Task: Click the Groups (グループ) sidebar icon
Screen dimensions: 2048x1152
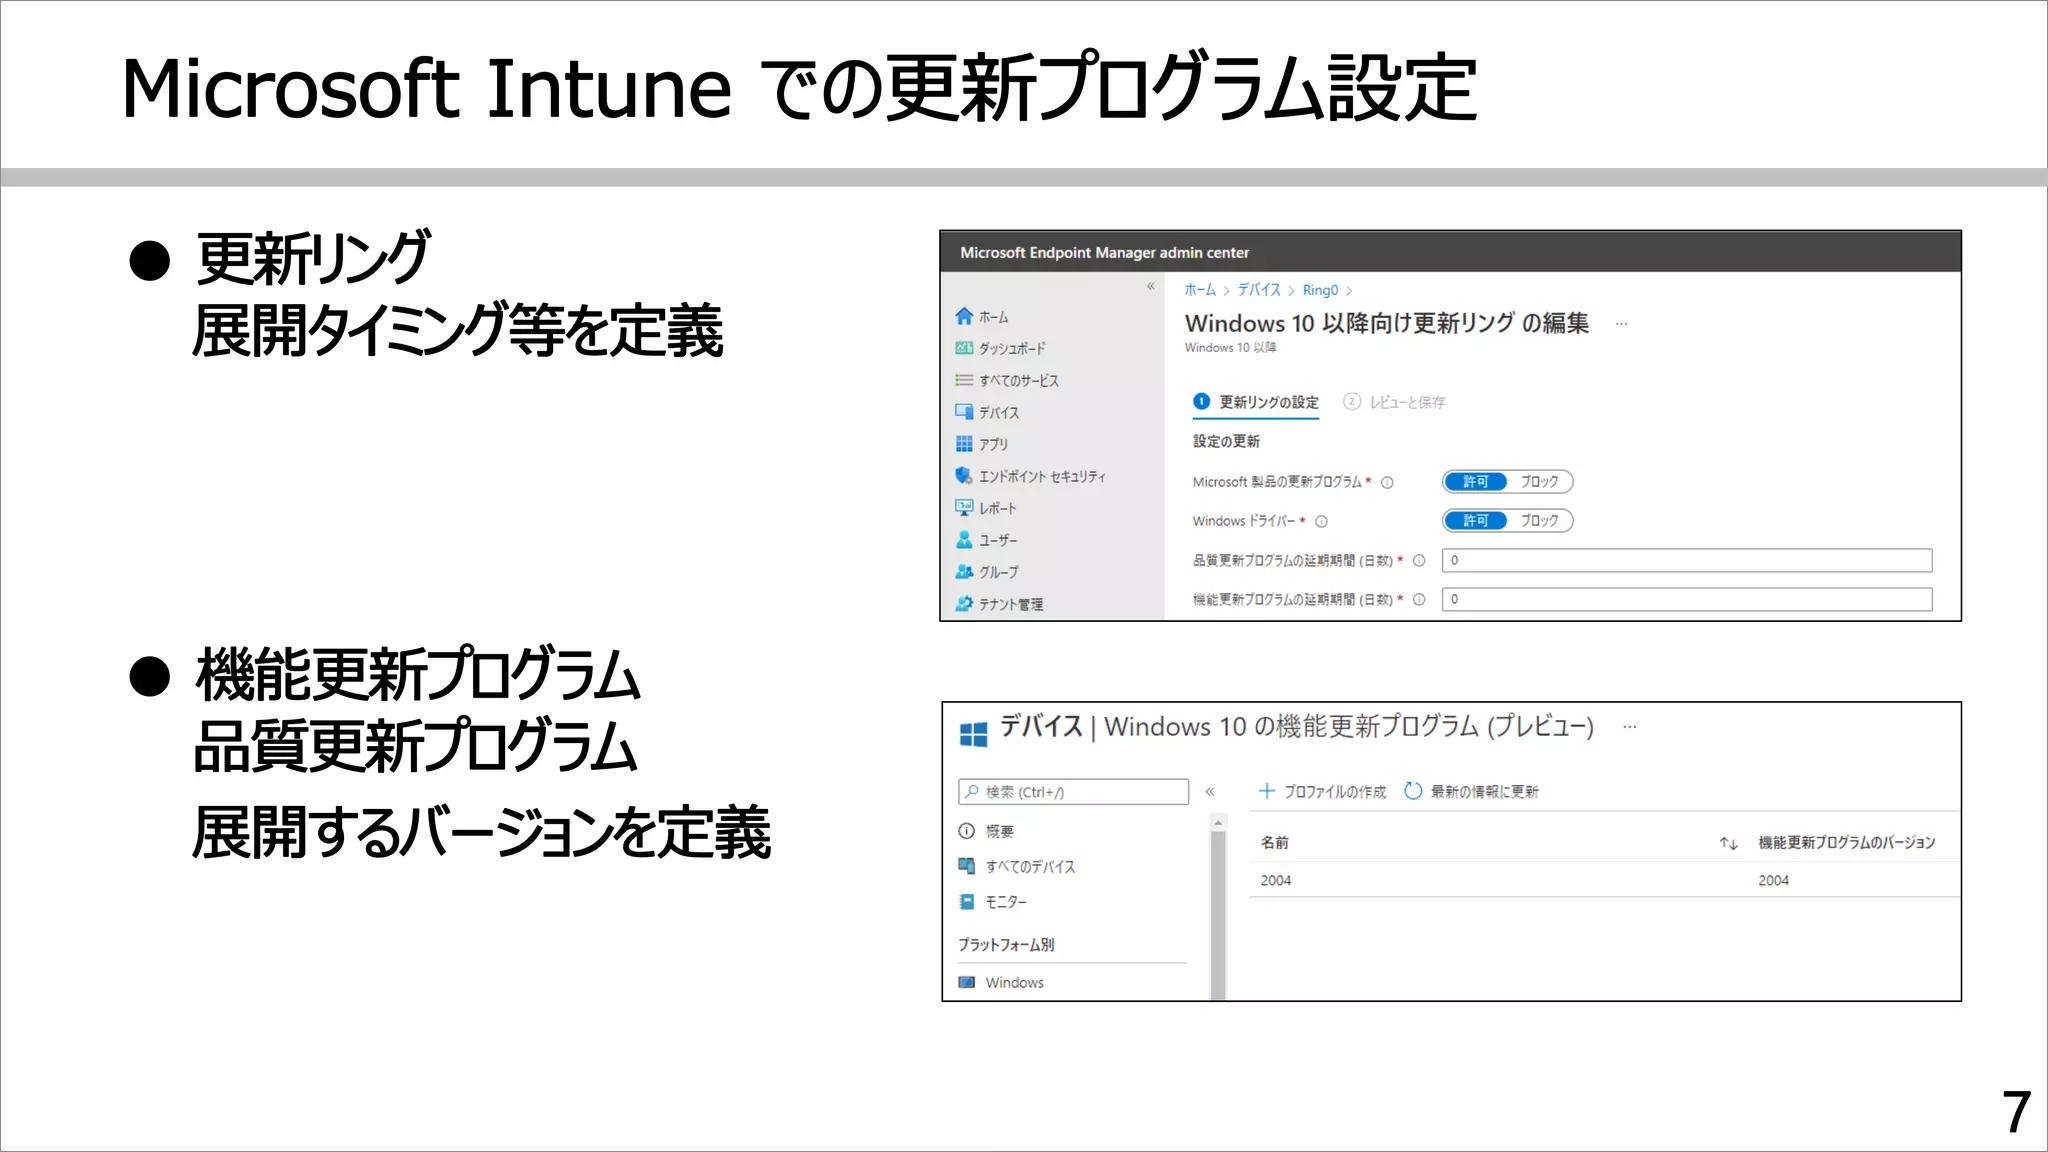Action: coord(964,572)
